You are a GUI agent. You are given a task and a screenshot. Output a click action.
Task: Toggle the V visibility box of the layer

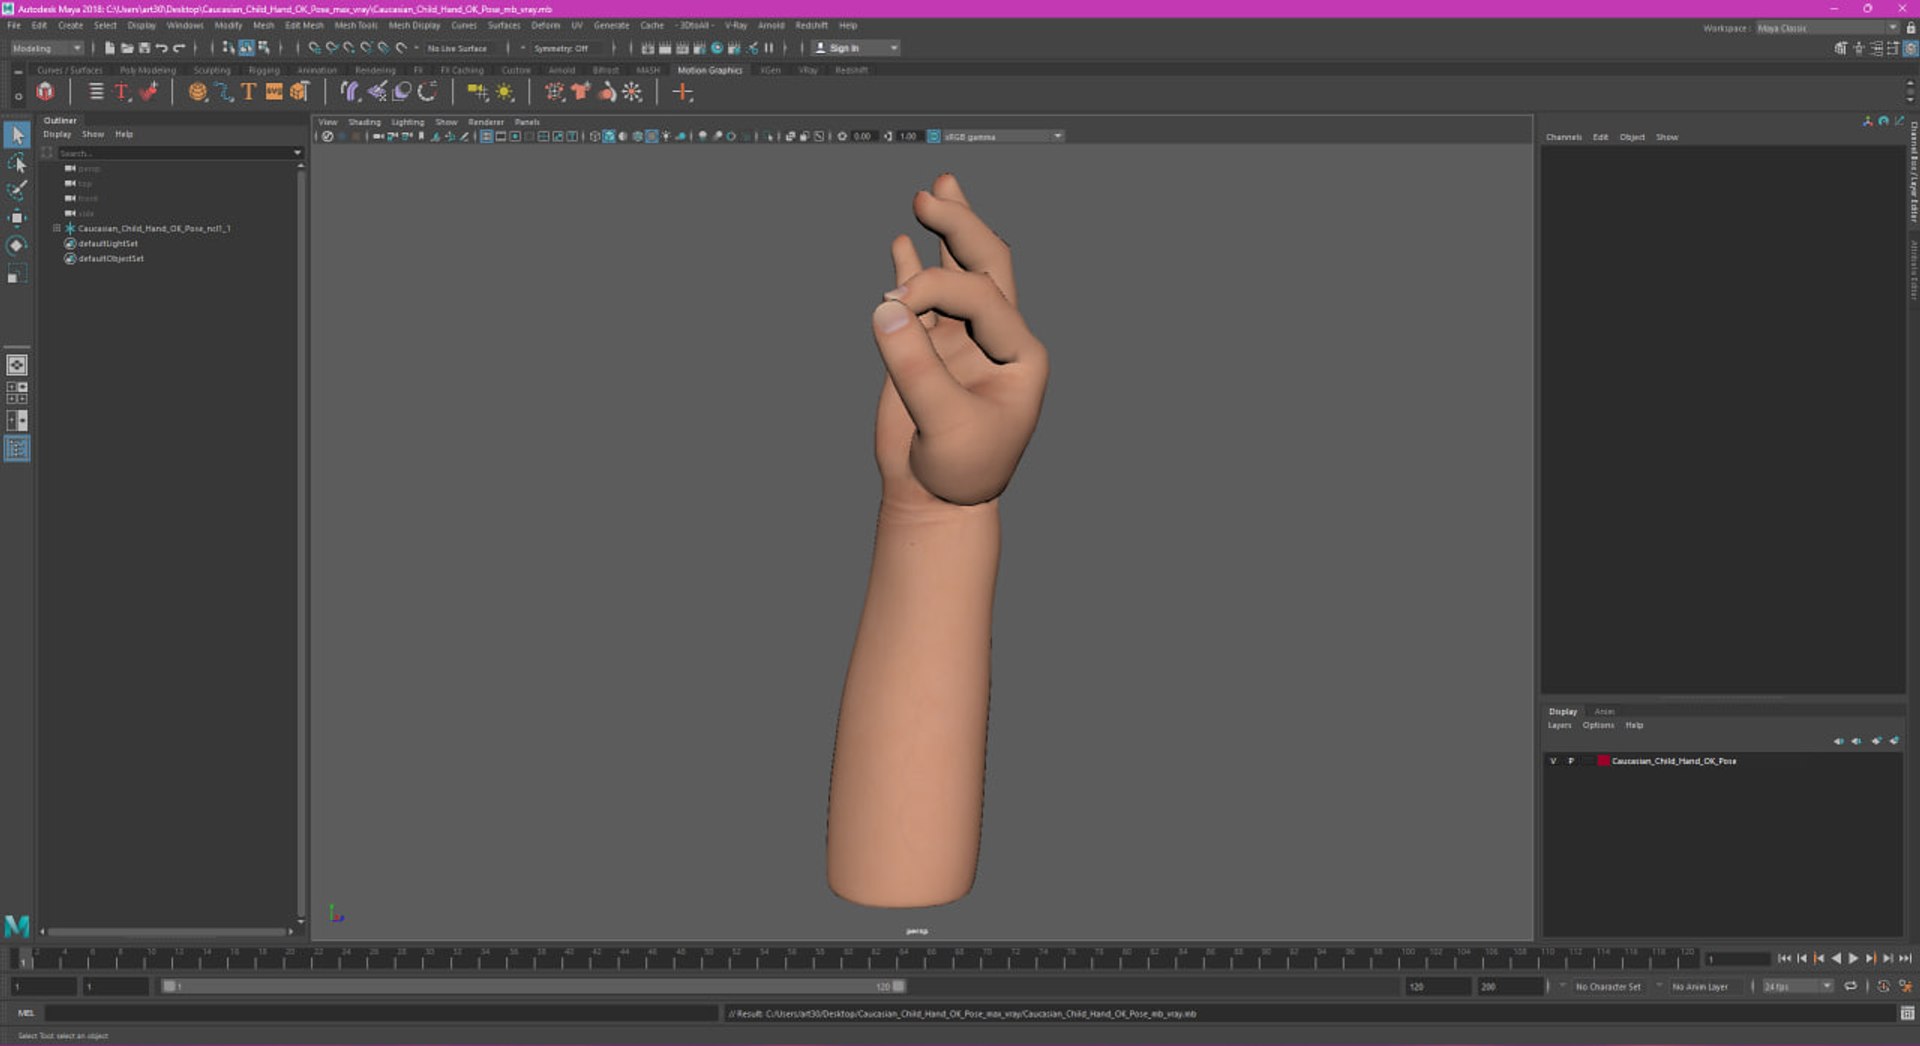tap(1553, 761)
